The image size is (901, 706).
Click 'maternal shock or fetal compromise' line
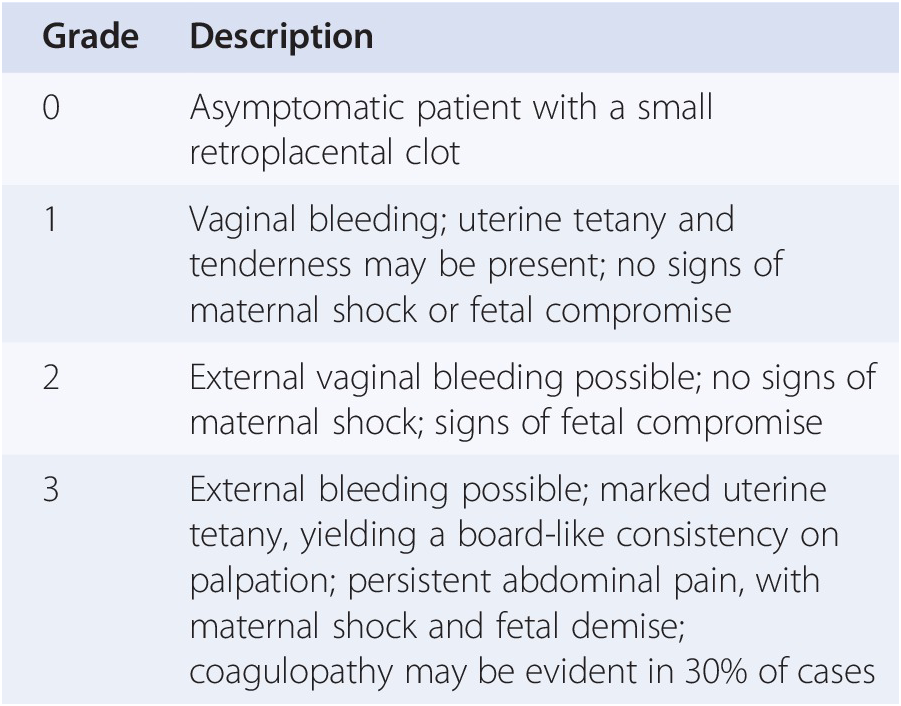pyautogui.click(x=460, y=310)
